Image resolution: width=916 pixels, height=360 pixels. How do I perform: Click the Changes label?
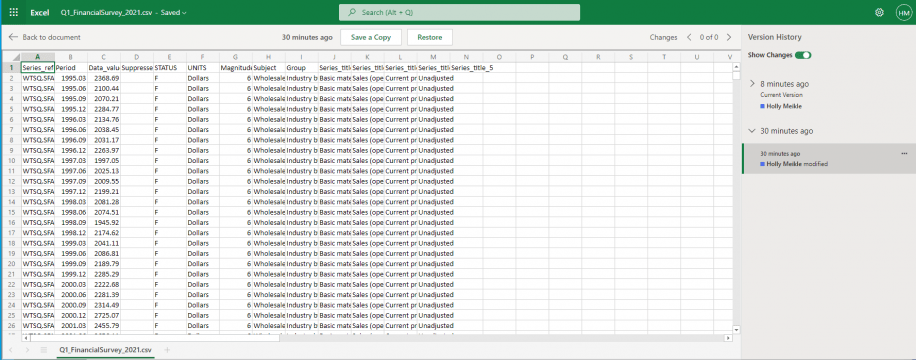(663, 37)
